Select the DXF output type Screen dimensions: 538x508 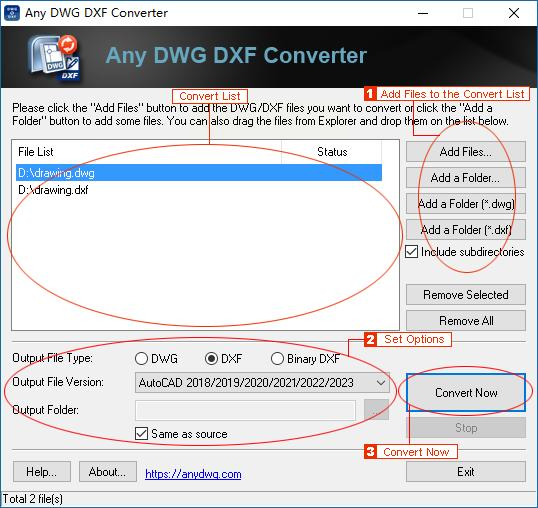click(x=211, y=359)
